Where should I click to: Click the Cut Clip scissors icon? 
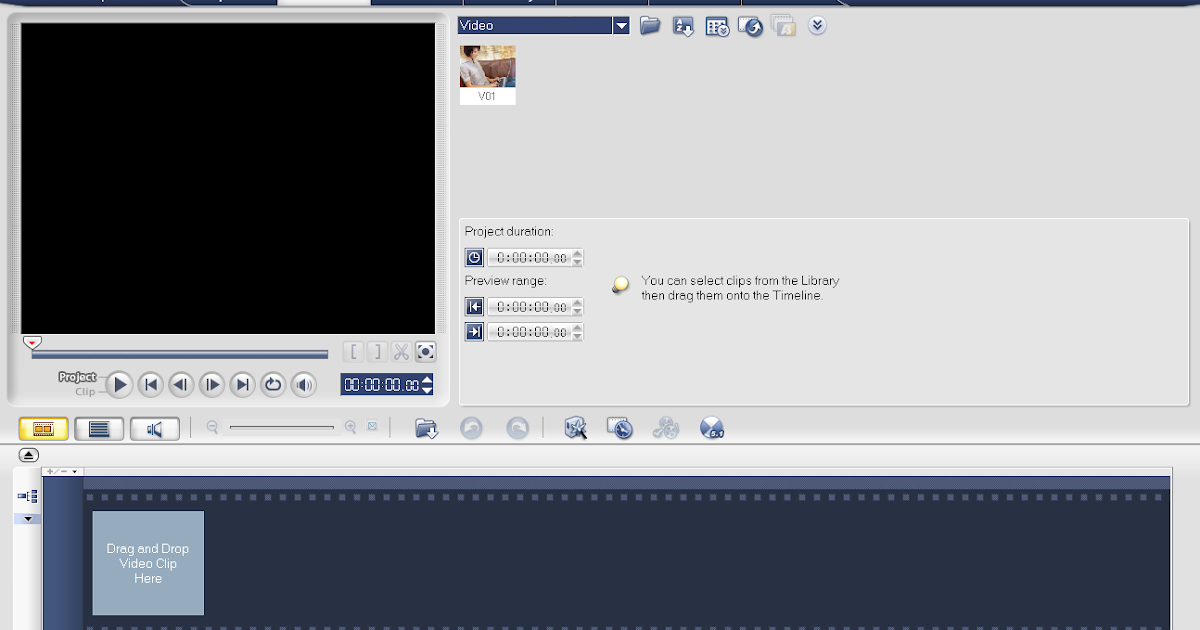[x=401, y=352]
